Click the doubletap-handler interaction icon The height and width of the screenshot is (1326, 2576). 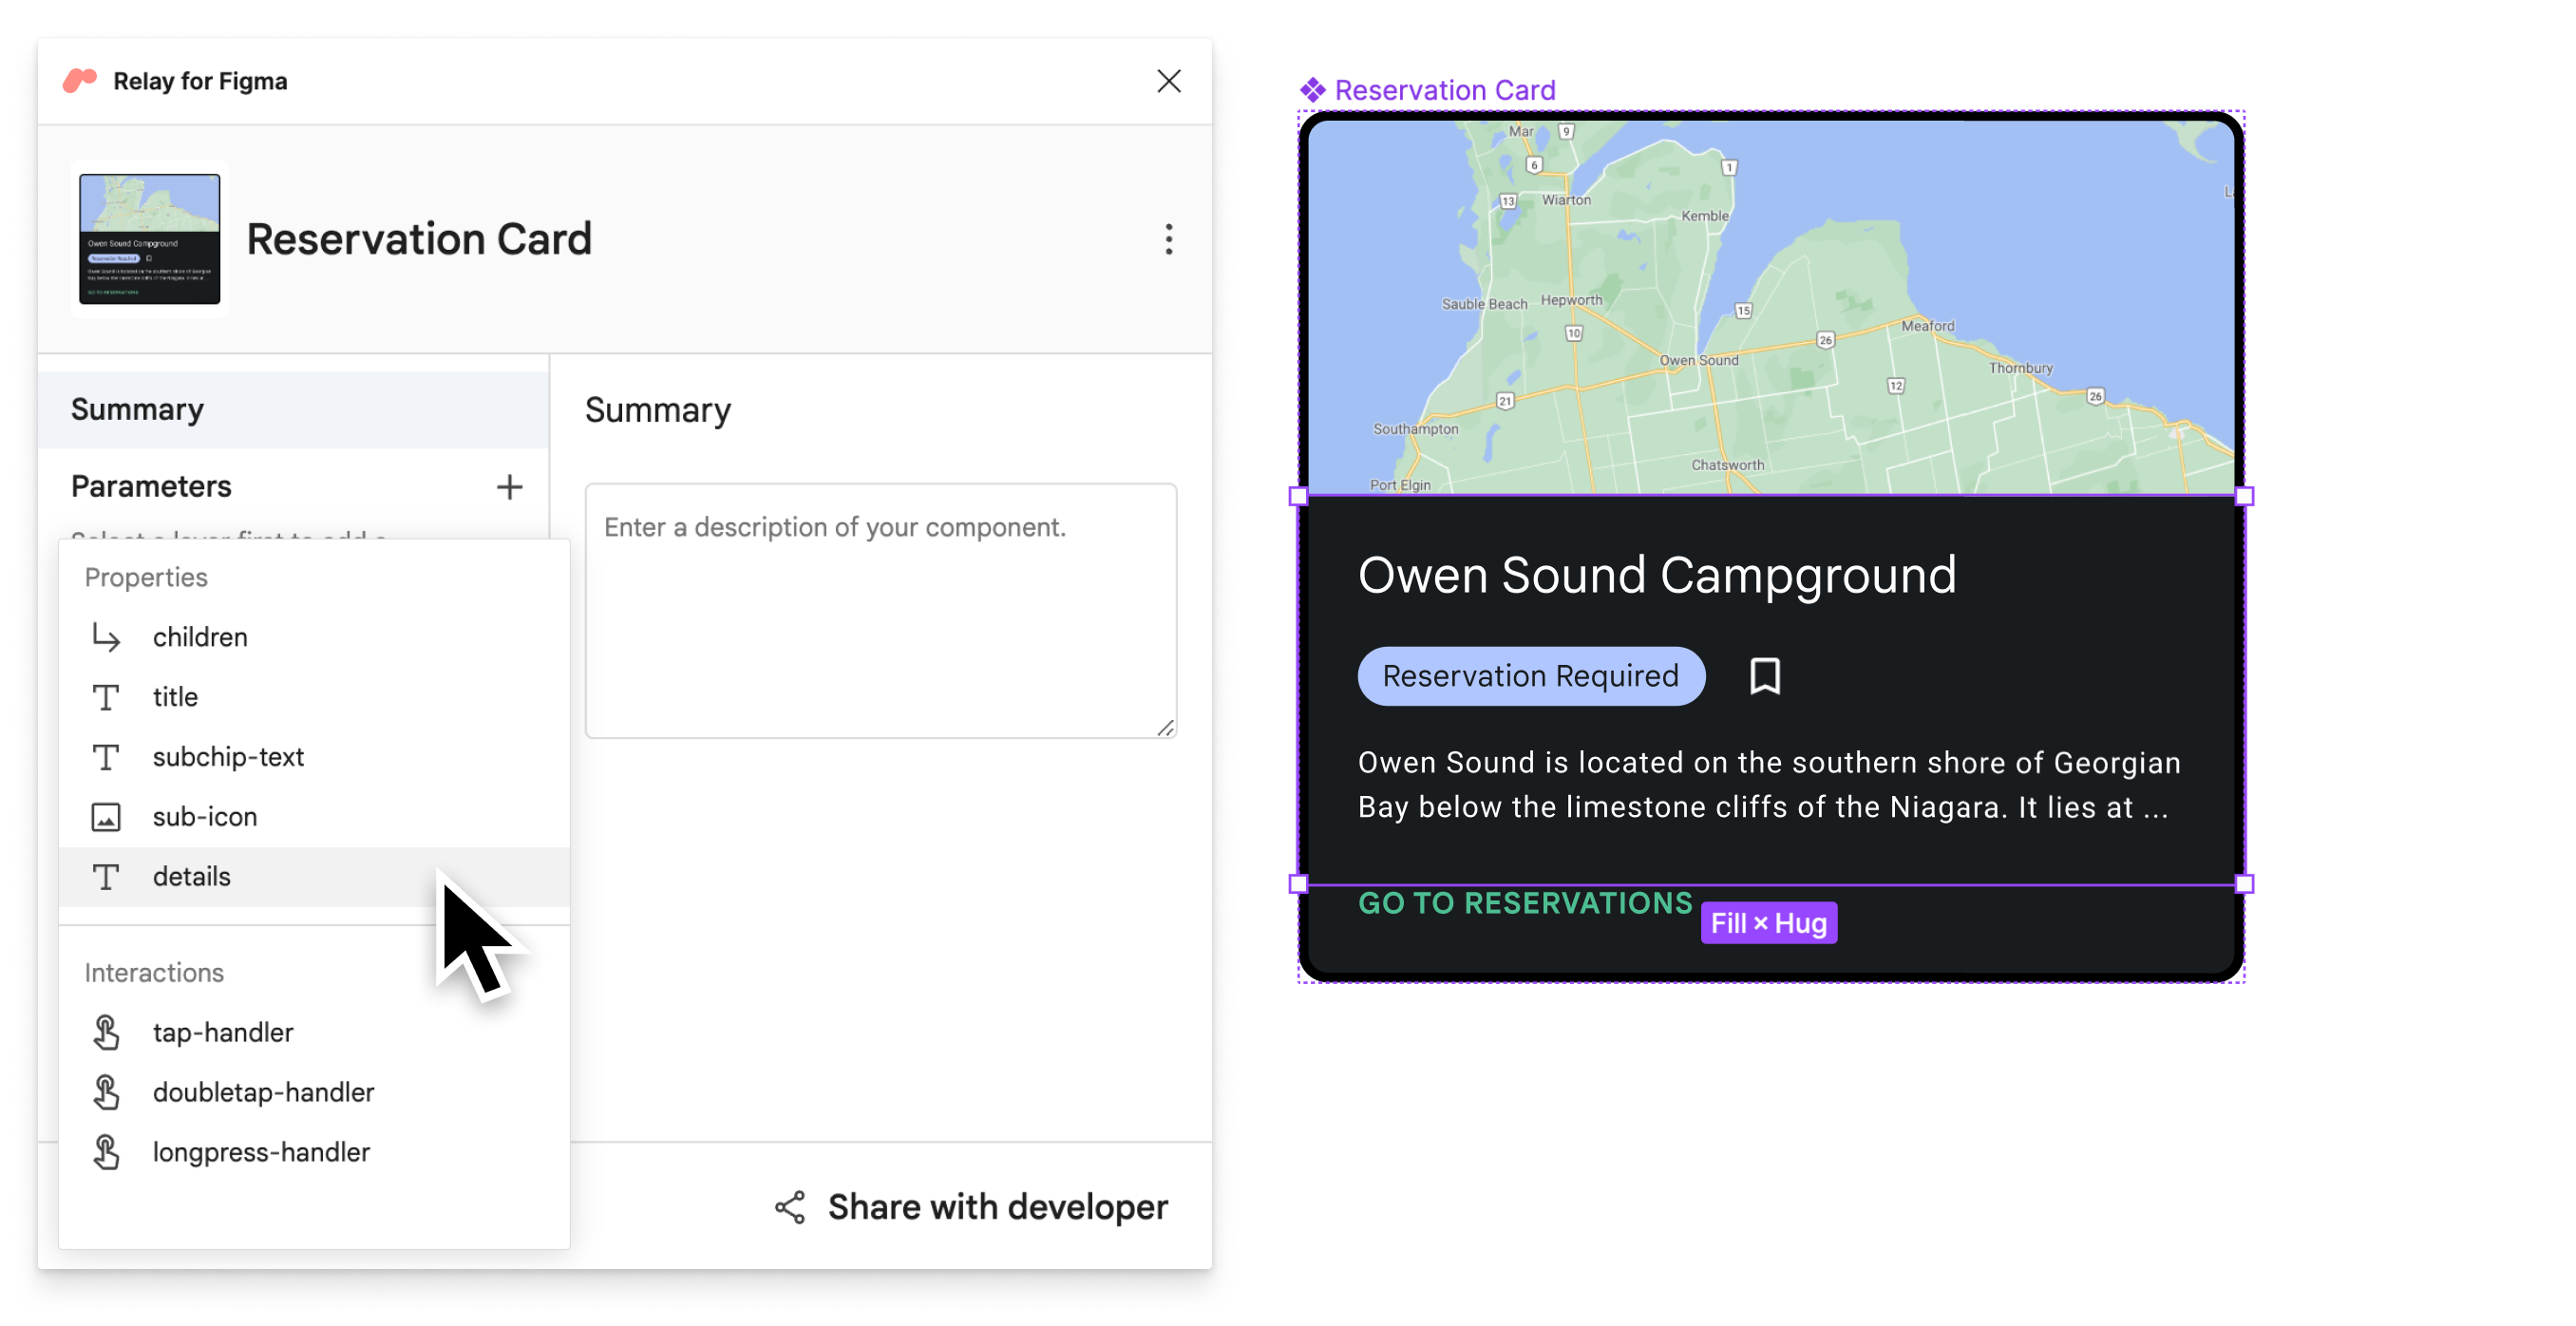click(x=106, y=1090)
